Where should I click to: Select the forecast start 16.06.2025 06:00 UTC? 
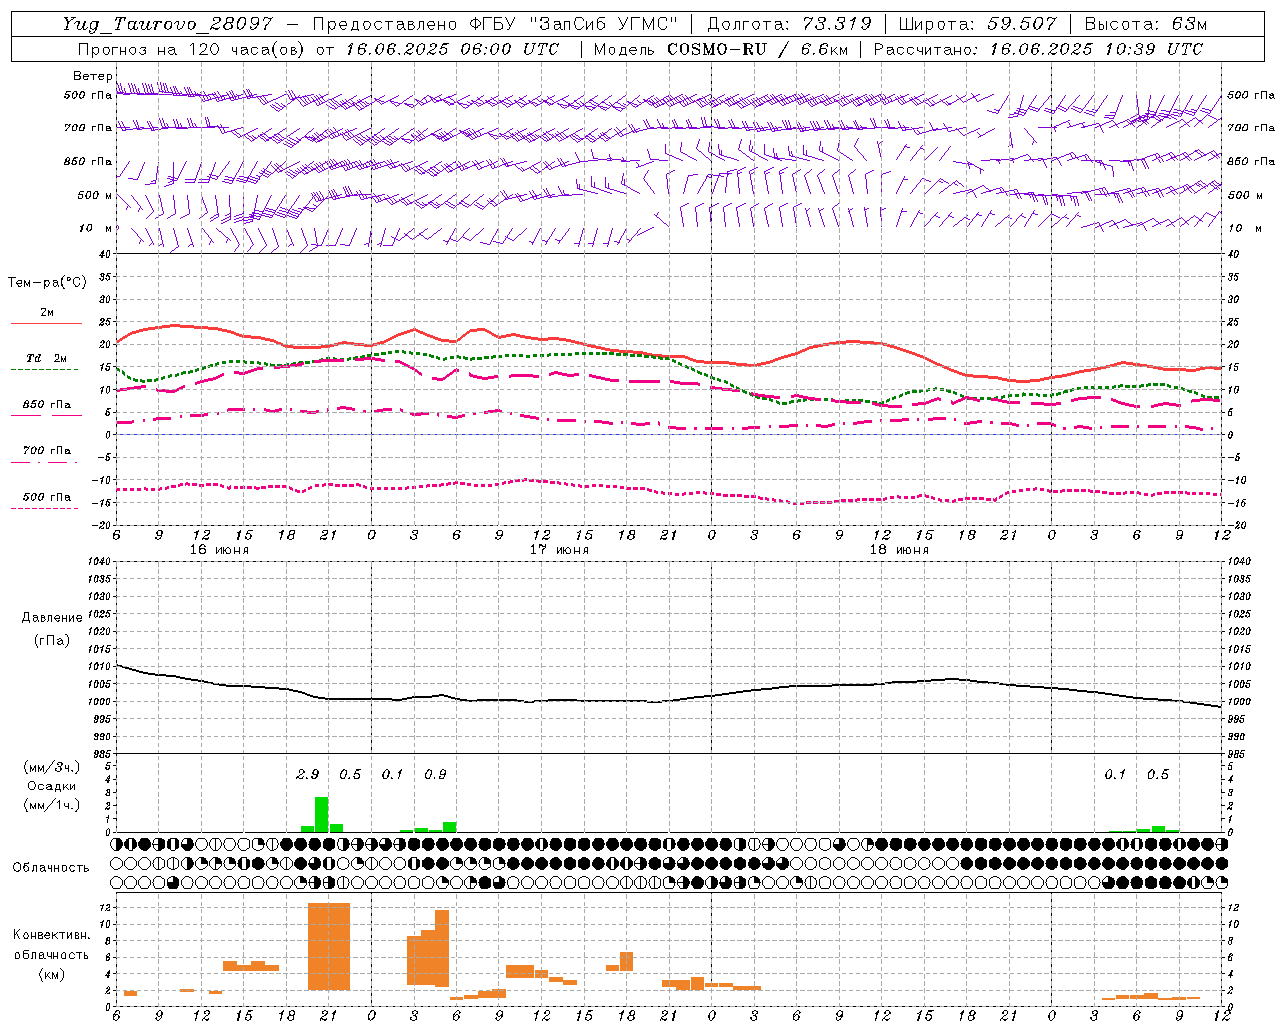tap(452, 49)
